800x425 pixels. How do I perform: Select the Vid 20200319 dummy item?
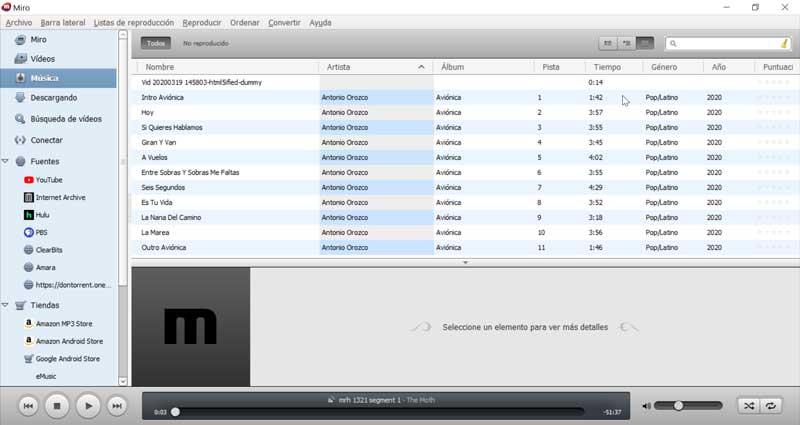[x=465, y=83]
